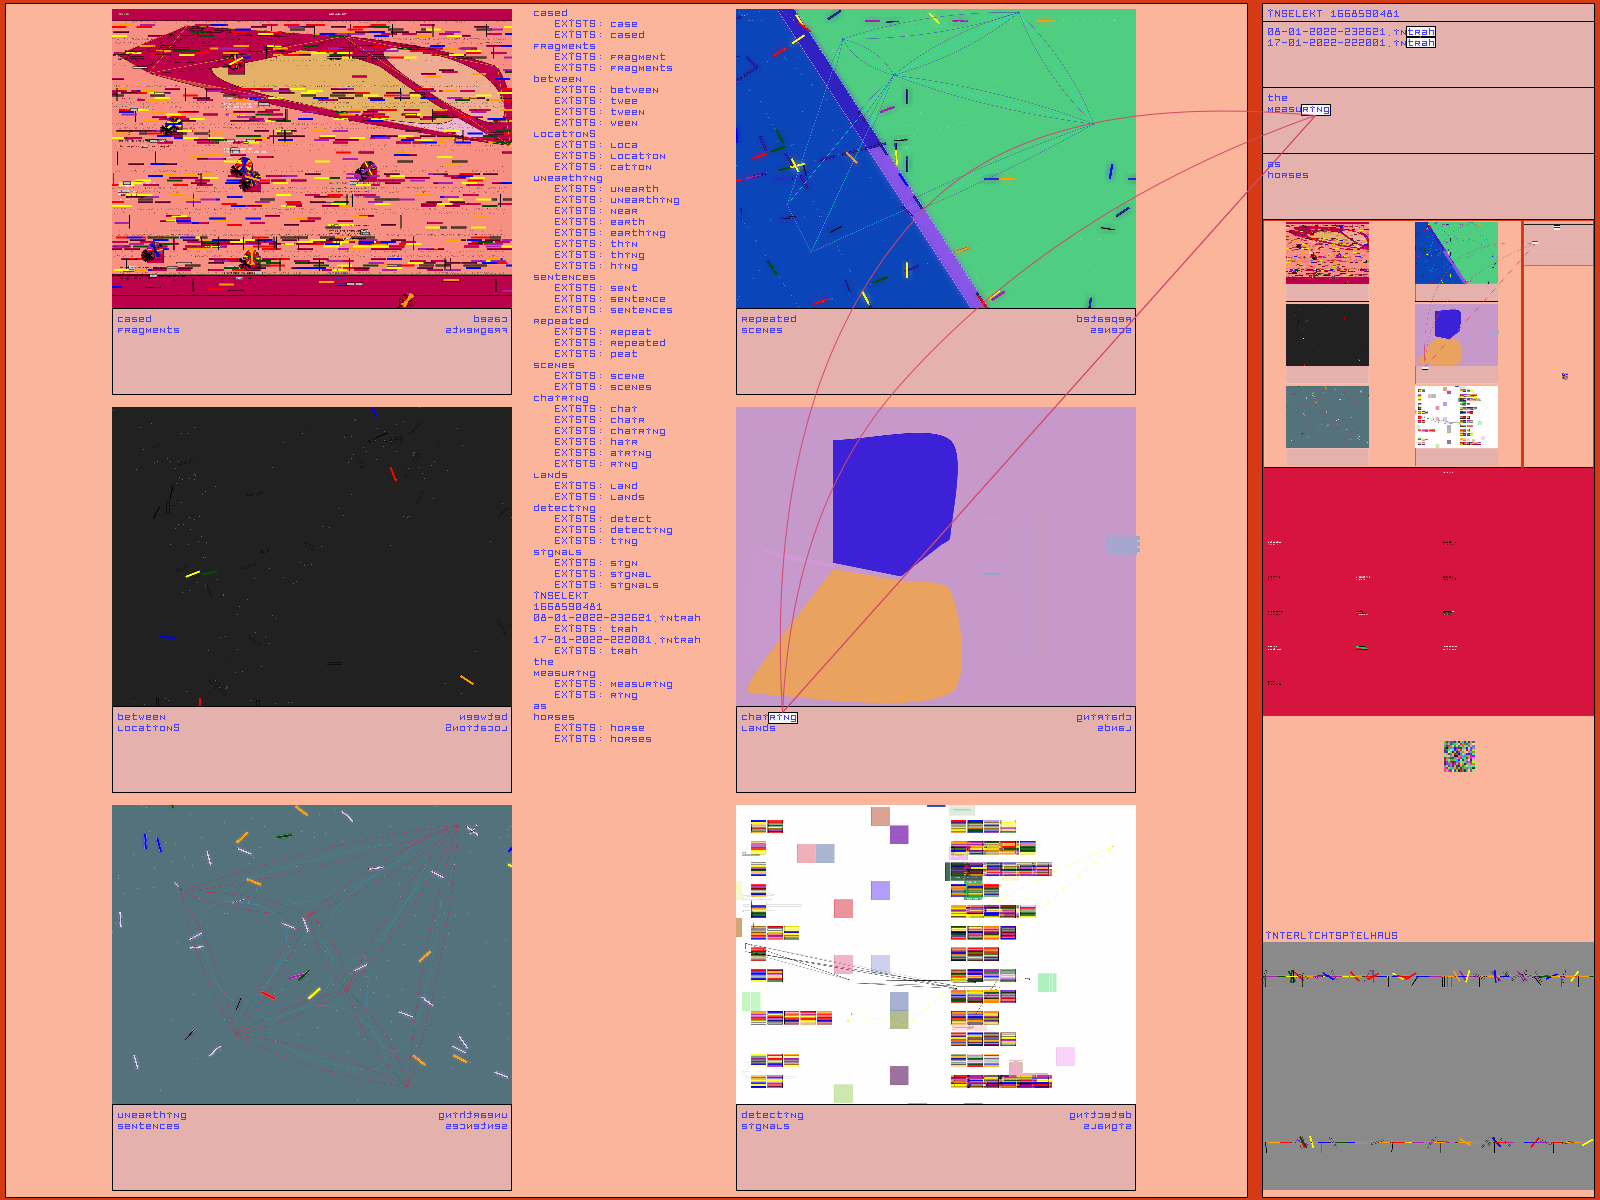Open the blue-green repeated scenes thumbnail
Screen dimensions: 1600x1200
[x=1456, y=253]
